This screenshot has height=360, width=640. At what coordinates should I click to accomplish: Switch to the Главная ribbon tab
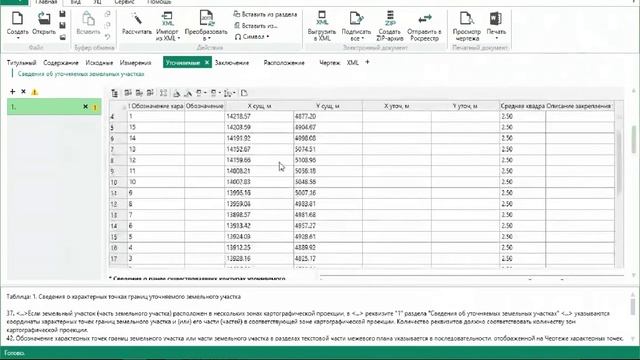[x=46, y=2]
